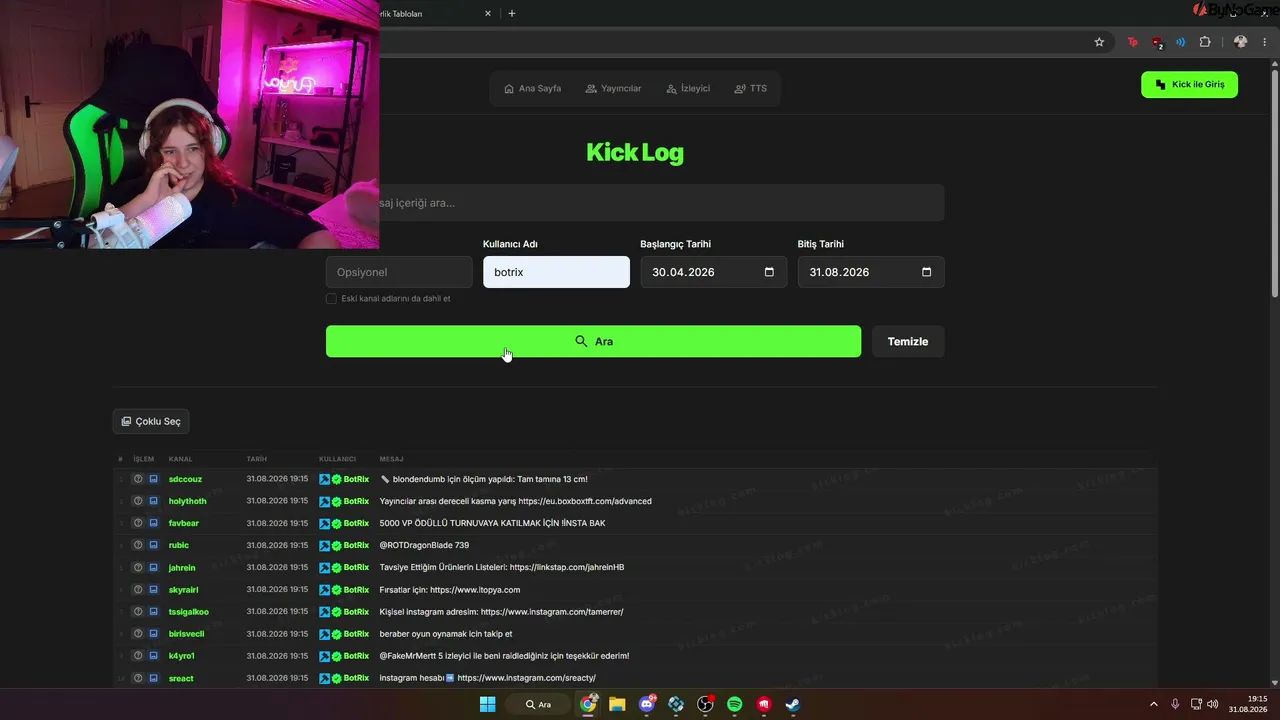Image resolution: width=1280 pixels, height=720 pixels.
Task: Click the taskbar microphone icon
Action: pyautogui.click(x=1175, y=704)
